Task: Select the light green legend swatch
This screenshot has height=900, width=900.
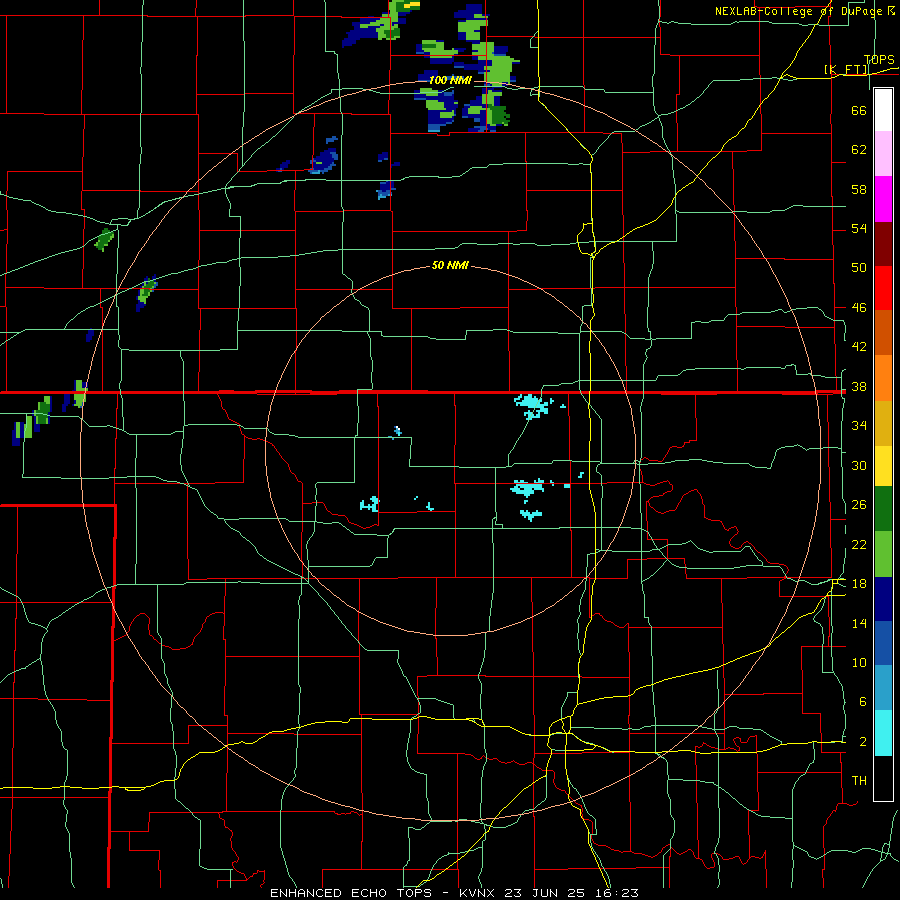Action: [883, 554]
